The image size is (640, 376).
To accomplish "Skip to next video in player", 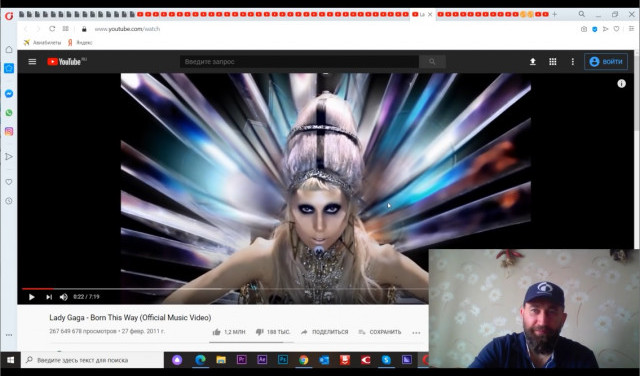I will pyautogui.click(x=49, y=297).
